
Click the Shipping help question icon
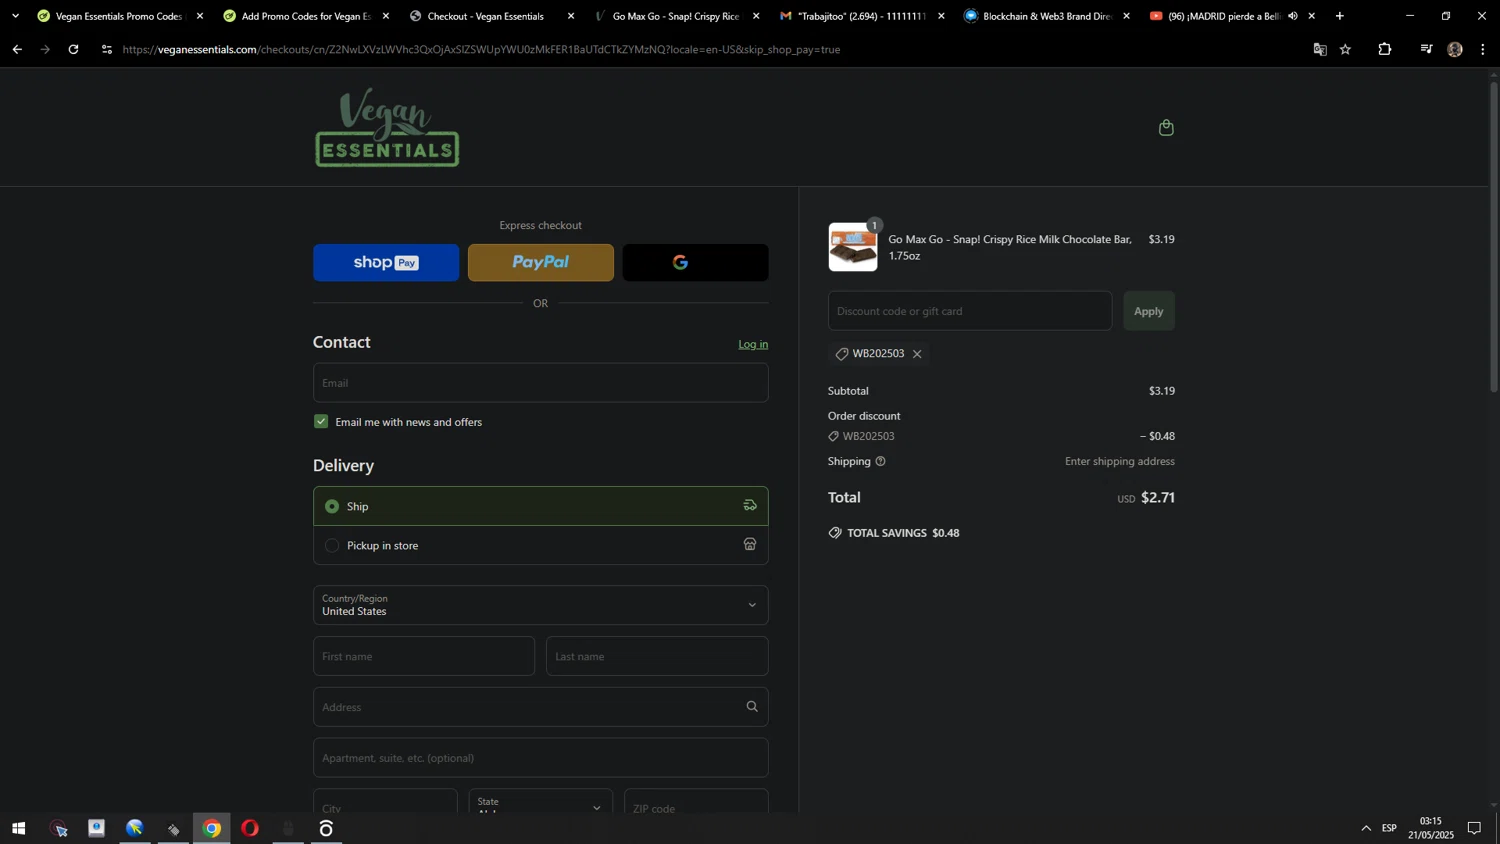click(880, 461)
